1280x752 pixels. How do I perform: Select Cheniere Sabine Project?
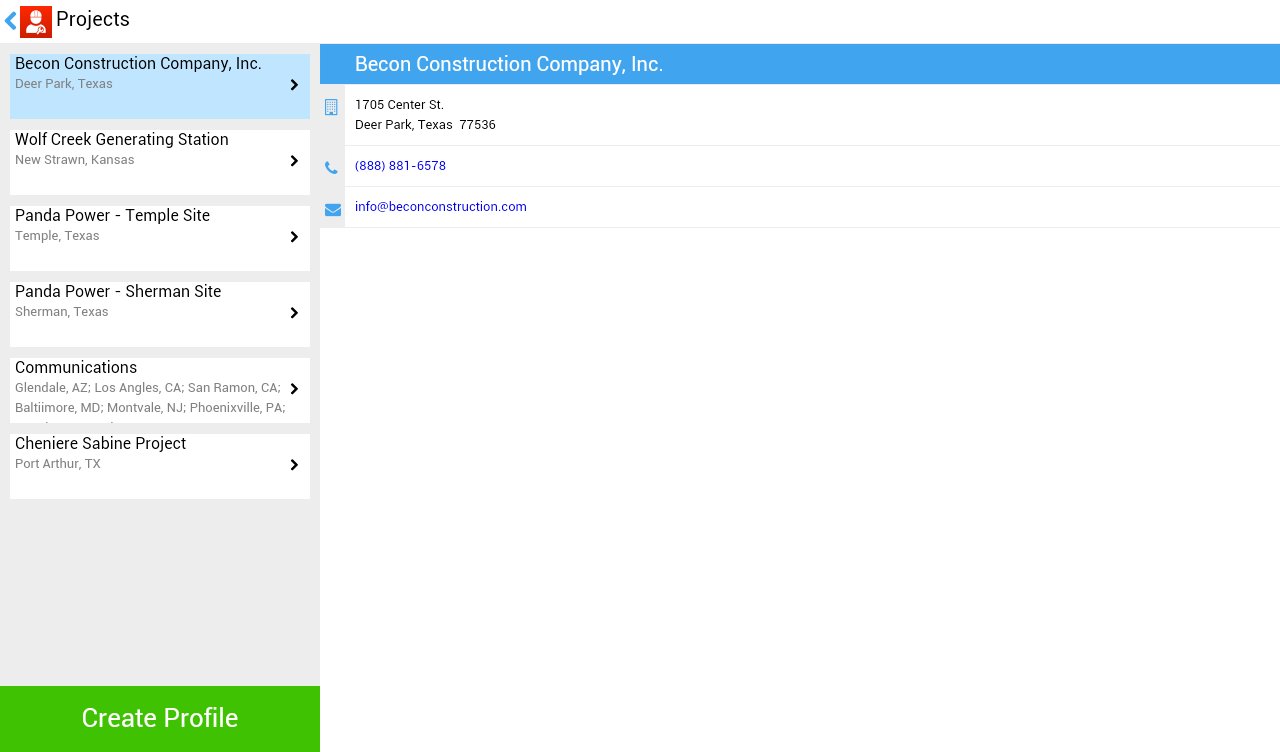click(x=160, y=466)
